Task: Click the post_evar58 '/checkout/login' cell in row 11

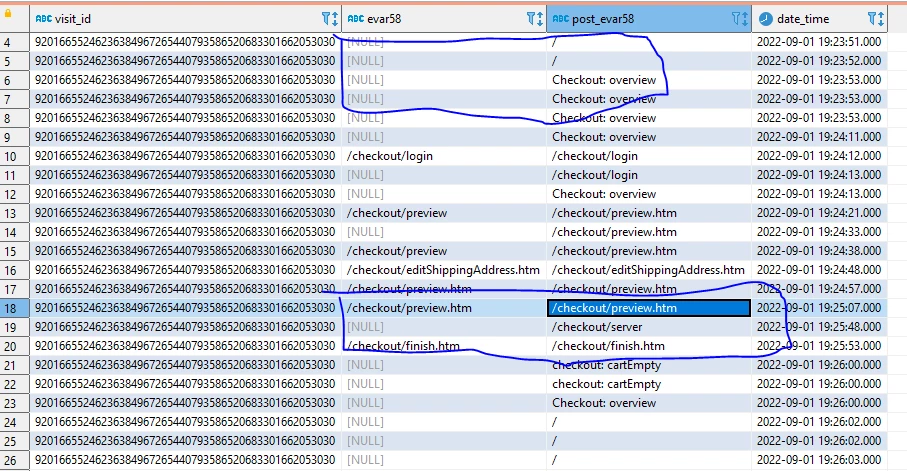Action: [x=649, y=175]
